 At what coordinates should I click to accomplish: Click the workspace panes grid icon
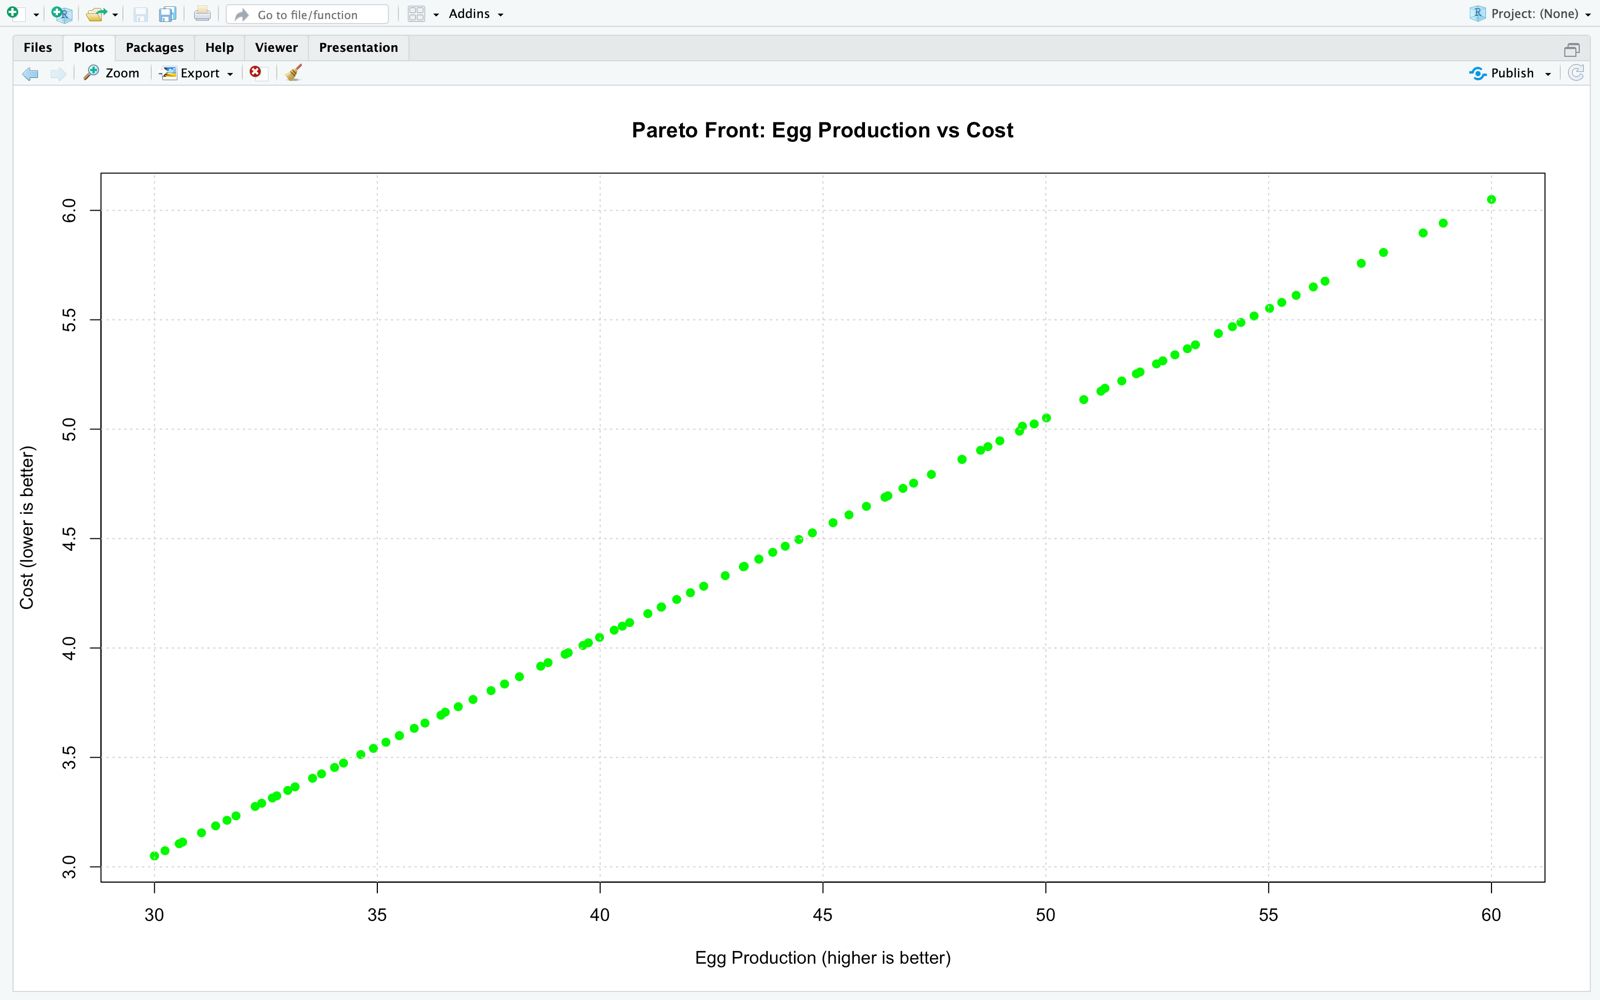417,14
